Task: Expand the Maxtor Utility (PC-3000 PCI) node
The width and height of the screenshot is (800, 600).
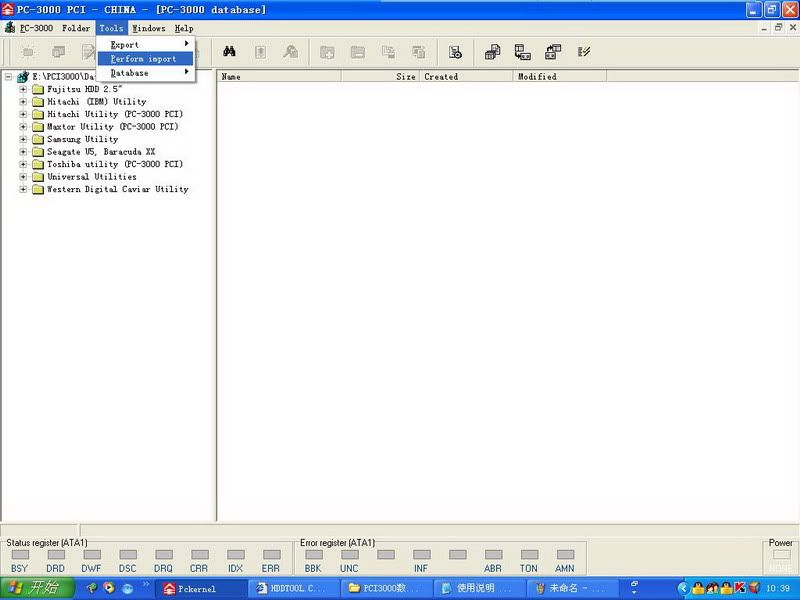Action: (23, 127)
